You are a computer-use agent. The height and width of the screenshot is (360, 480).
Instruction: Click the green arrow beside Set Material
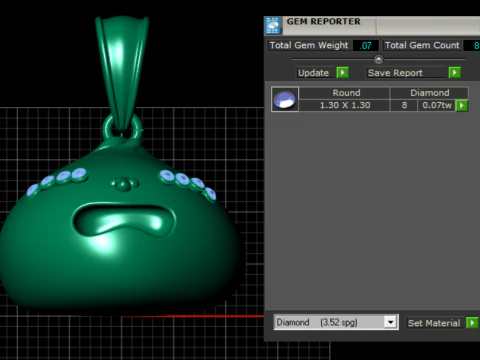472,323
